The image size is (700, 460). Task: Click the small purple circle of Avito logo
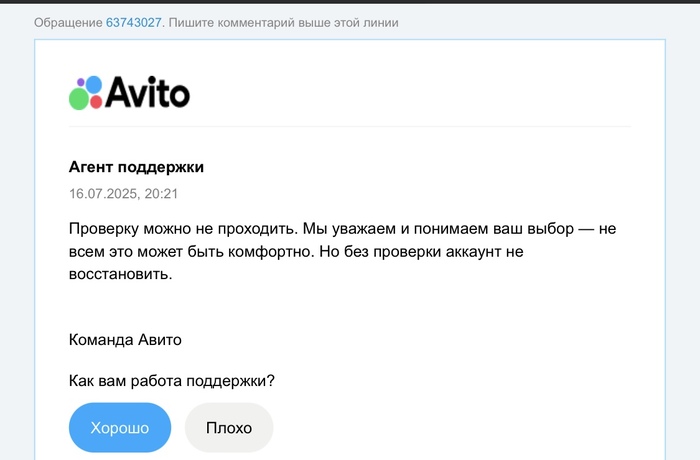82,81
